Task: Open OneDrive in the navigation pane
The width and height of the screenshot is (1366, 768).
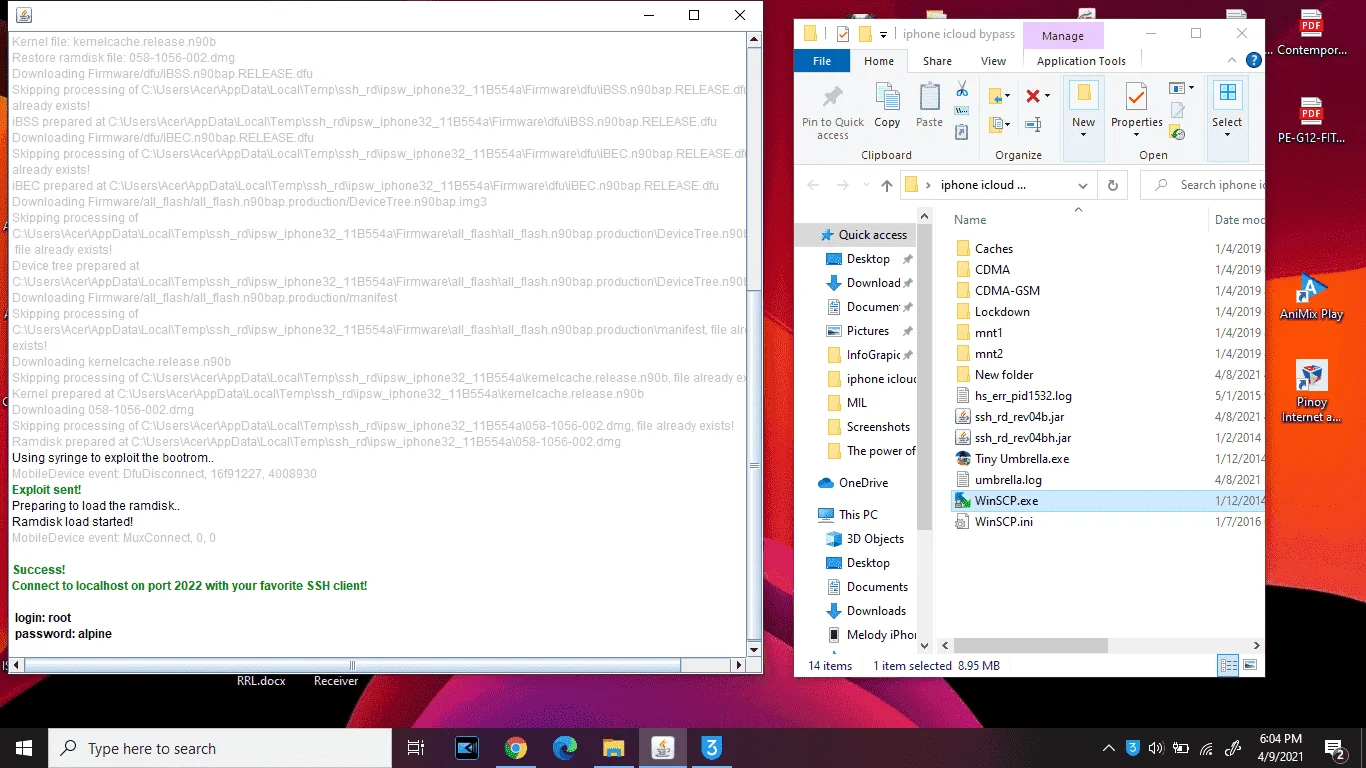Action: (853, 483)
